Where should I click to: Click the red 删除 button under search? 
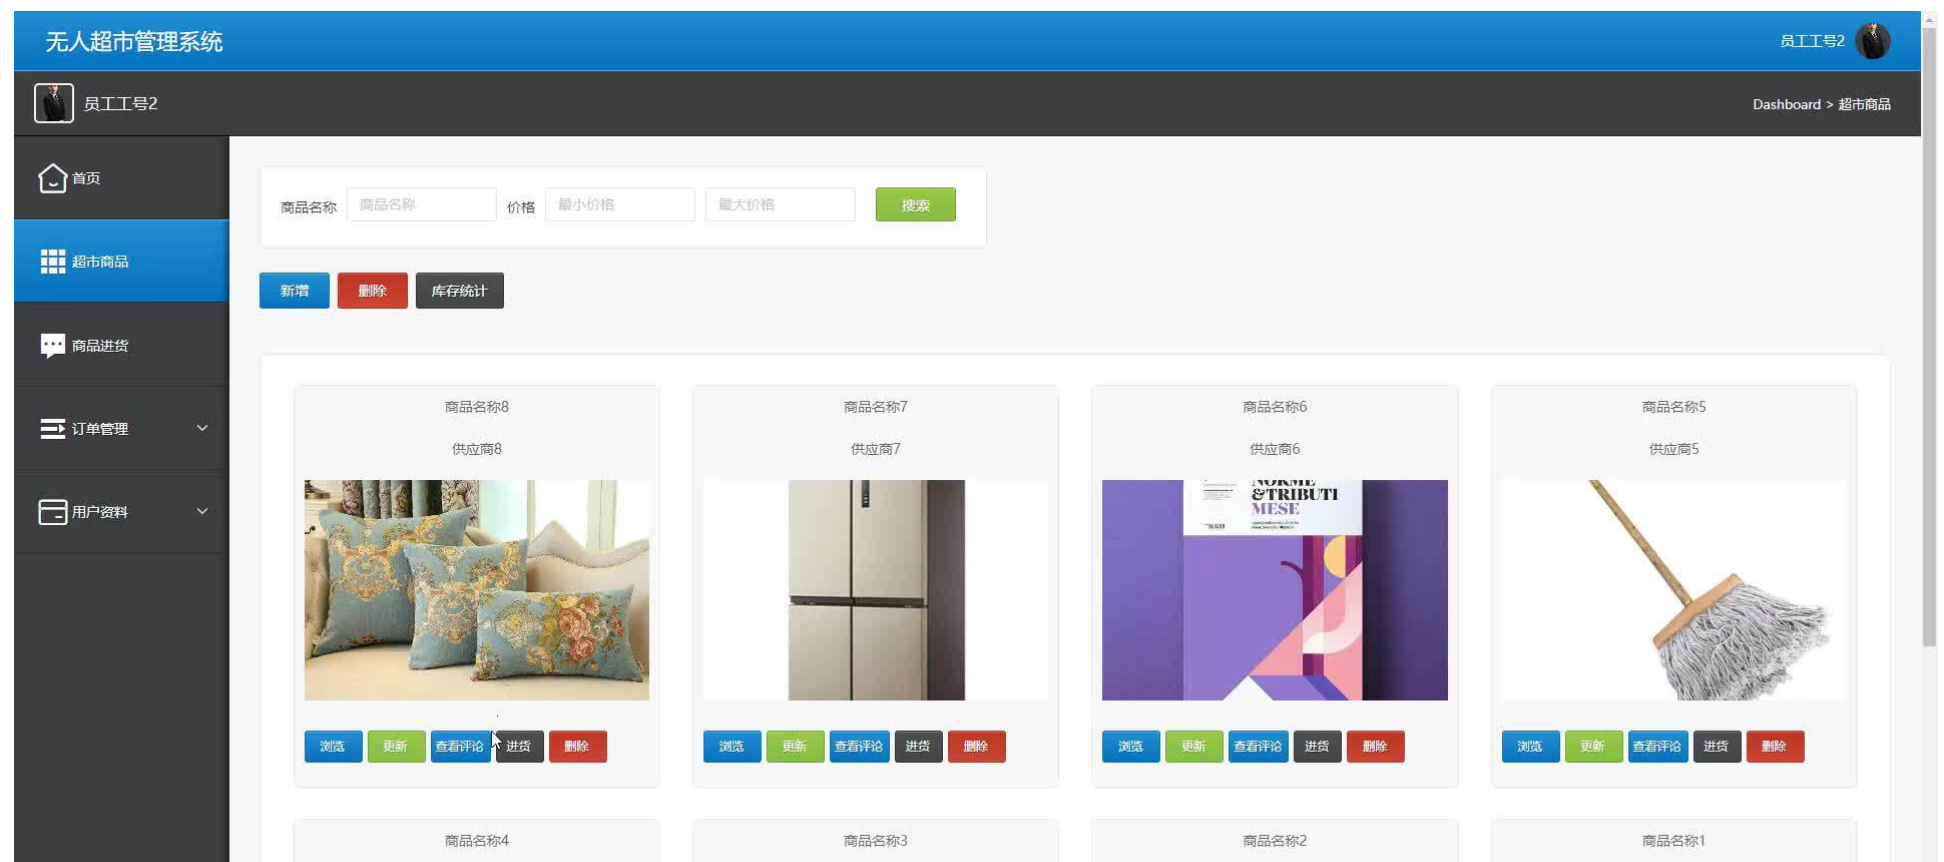(372, 291)
